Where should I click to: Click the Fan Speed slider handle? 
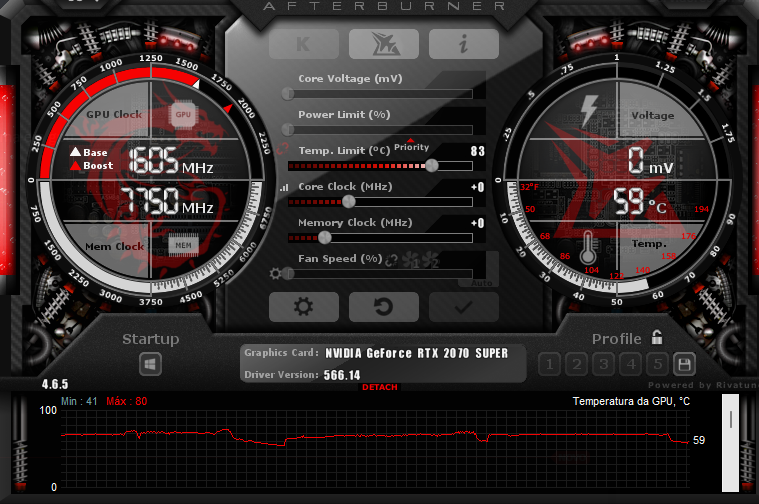pos(288,274)
